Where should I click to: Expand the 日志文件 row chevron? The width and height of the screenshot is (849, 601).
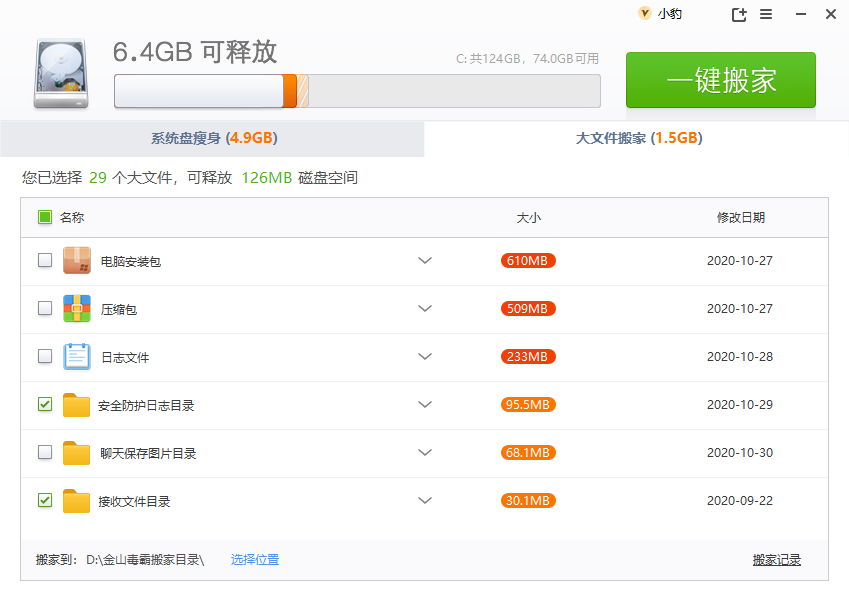pos(425,357)
